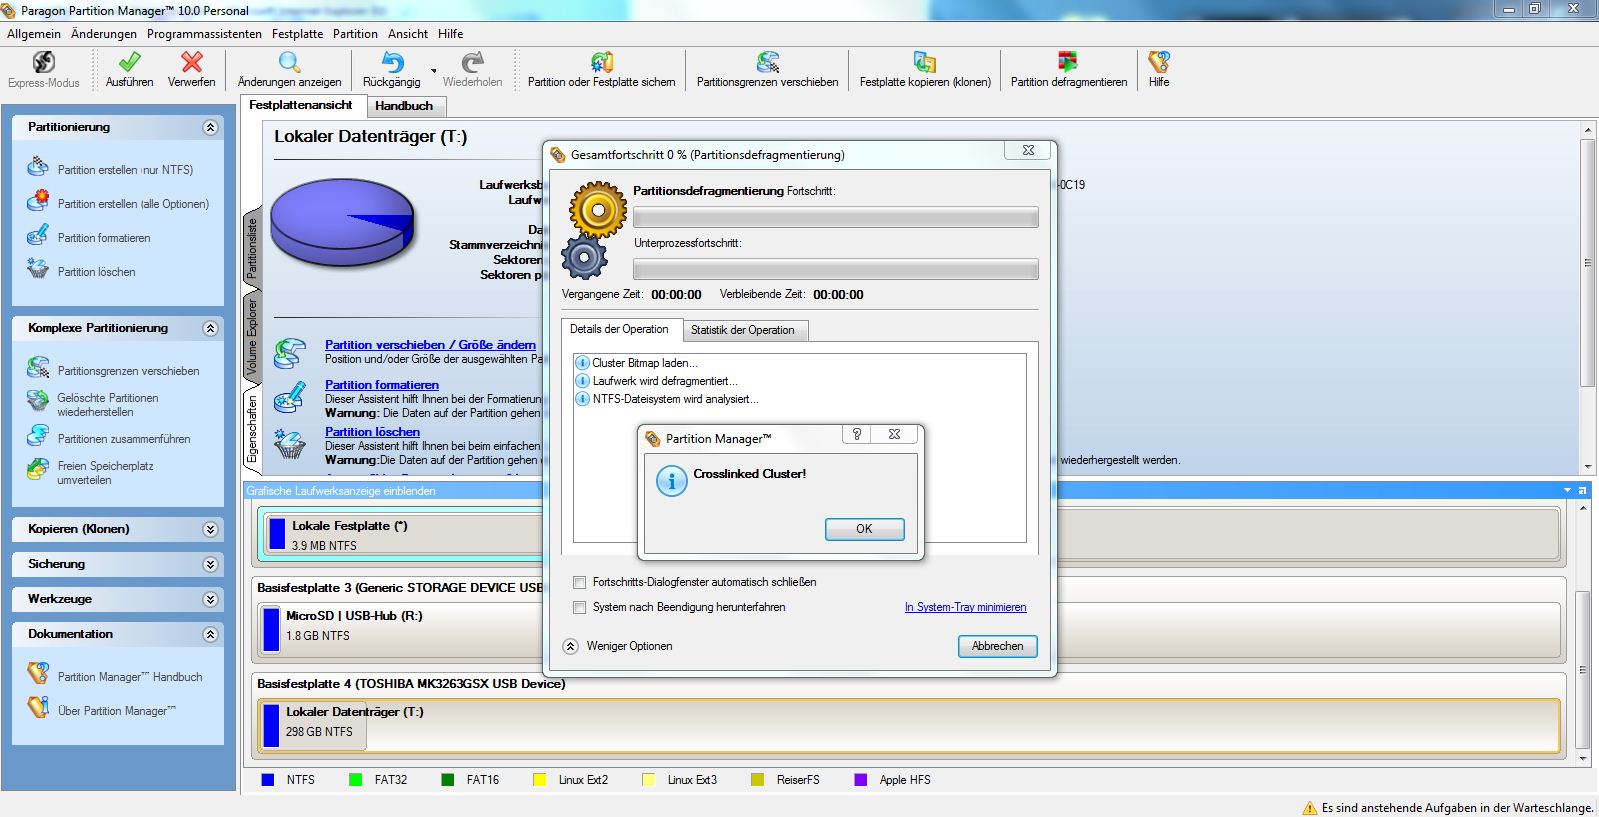Select the Details der Operation tab

click(619, 329)
